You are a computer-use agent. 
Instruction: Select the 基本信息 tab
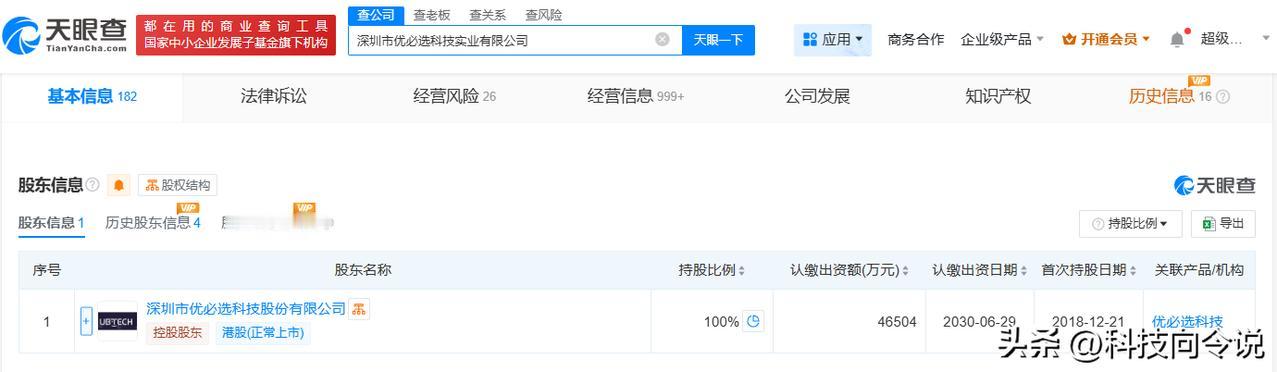point(92,97)
